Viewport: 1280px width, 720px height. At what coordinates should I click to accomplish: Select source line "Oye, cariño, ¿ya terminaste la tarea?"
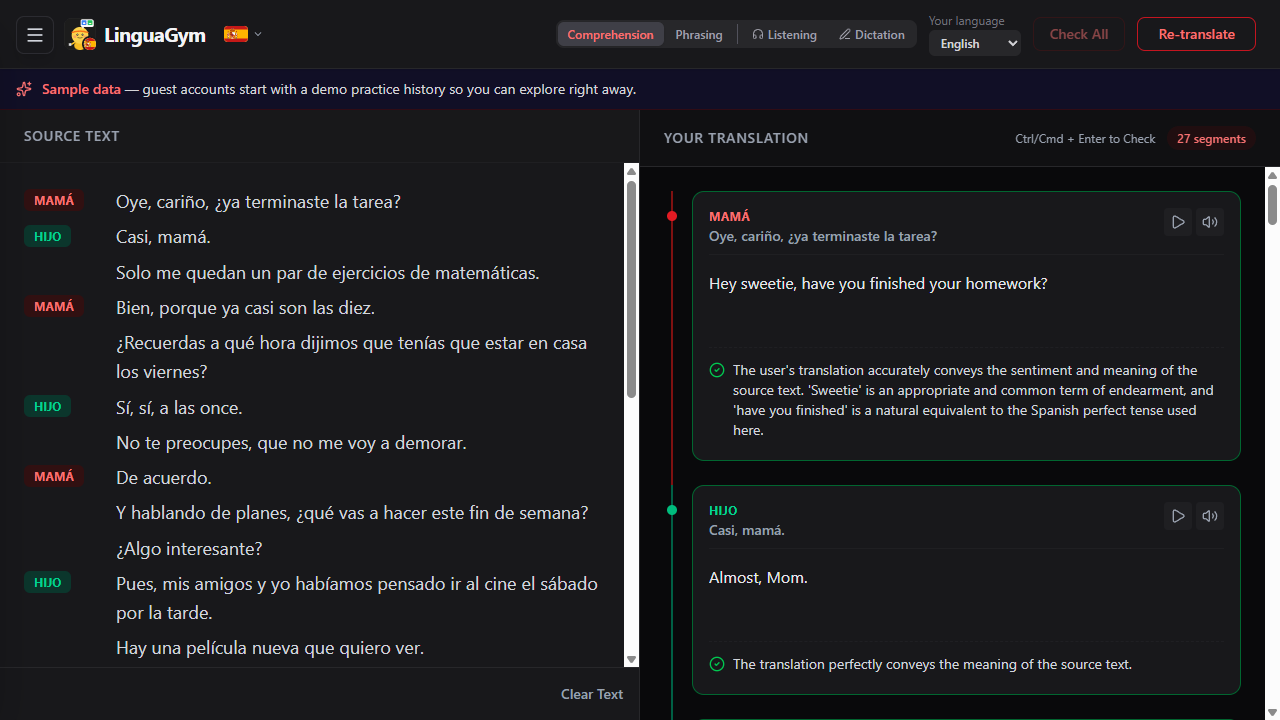tap(258, 202)
